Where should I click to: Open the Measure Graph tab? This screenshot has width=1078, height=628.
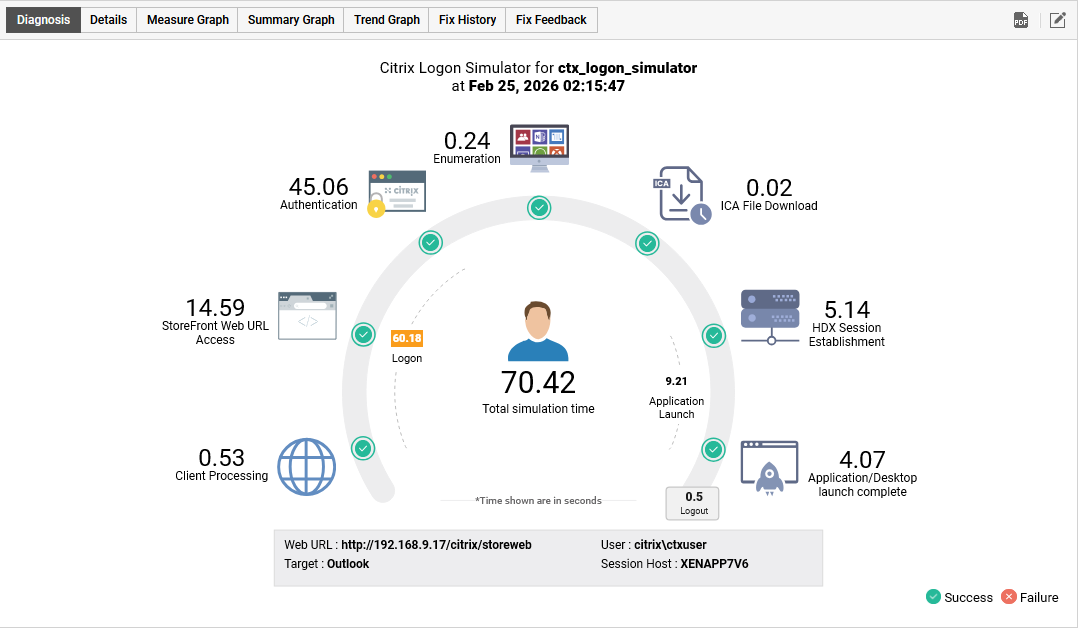pyautogui.click(x=188, y=20)
